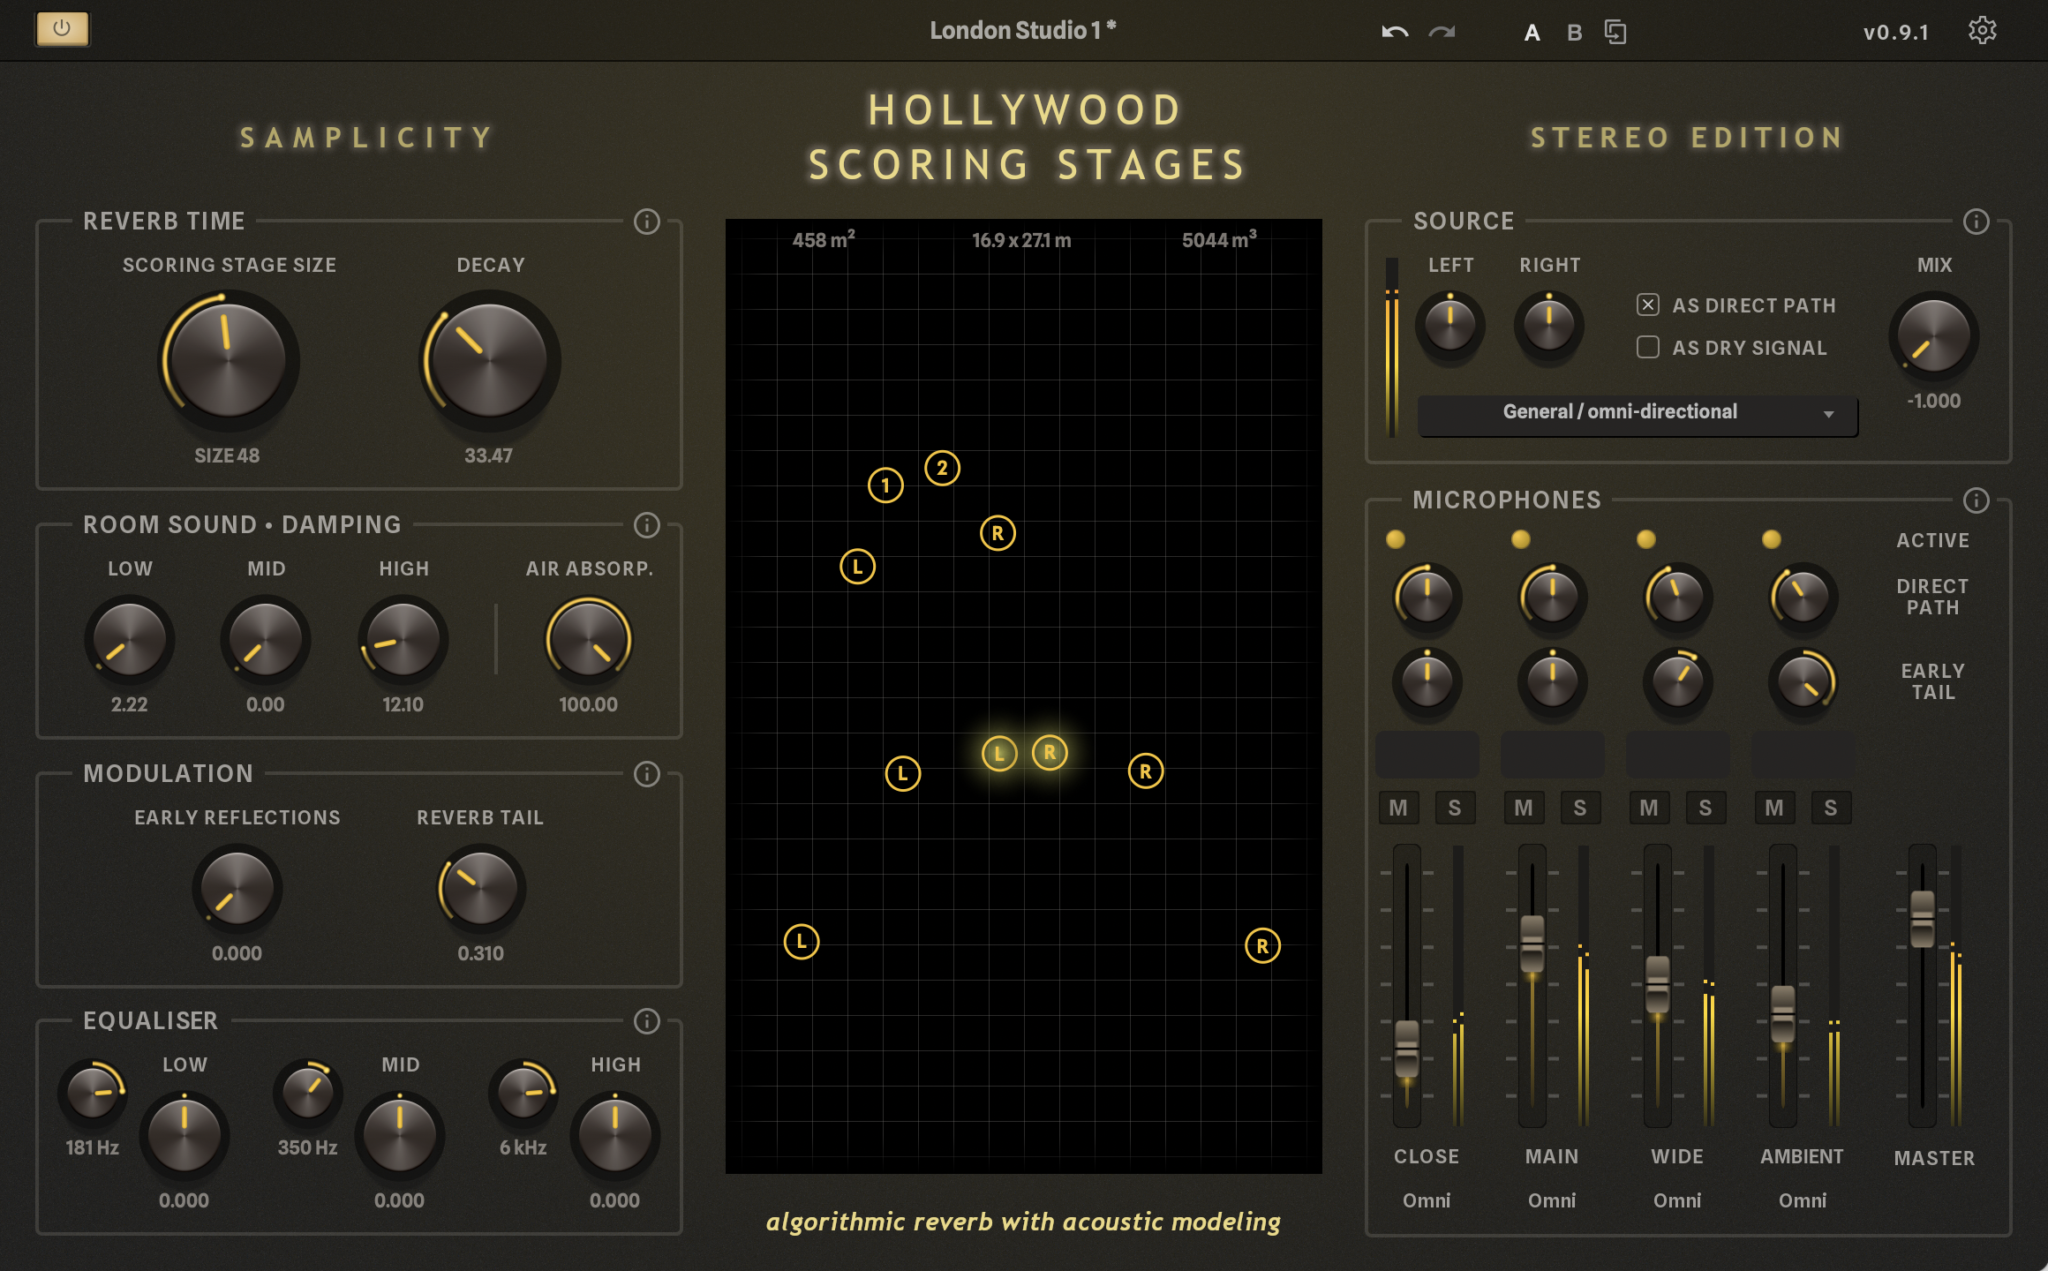Click the undo arrow icon
The height and width of the screenshot is (1271, 2048).
pyautogui.click(x=1395, y=32)
